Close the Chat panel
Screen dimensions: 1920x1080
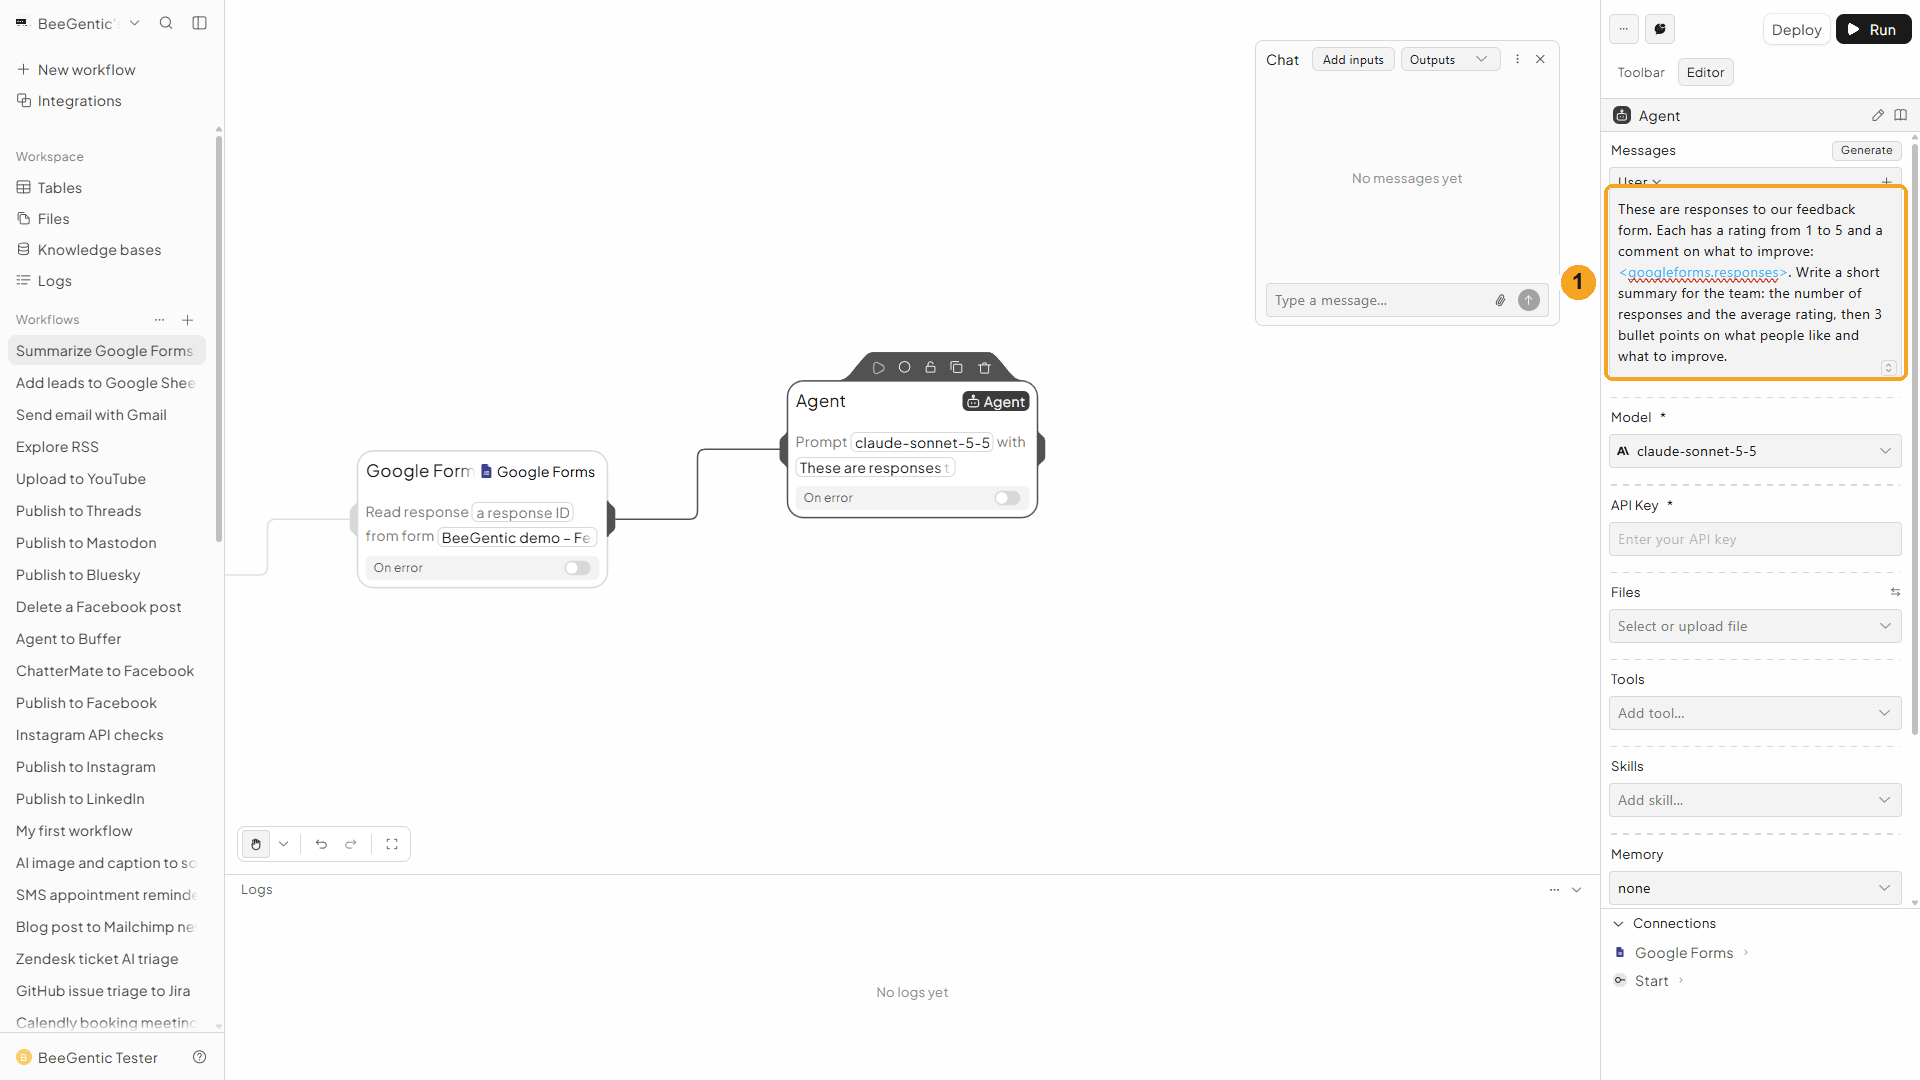pos(1540,59)
